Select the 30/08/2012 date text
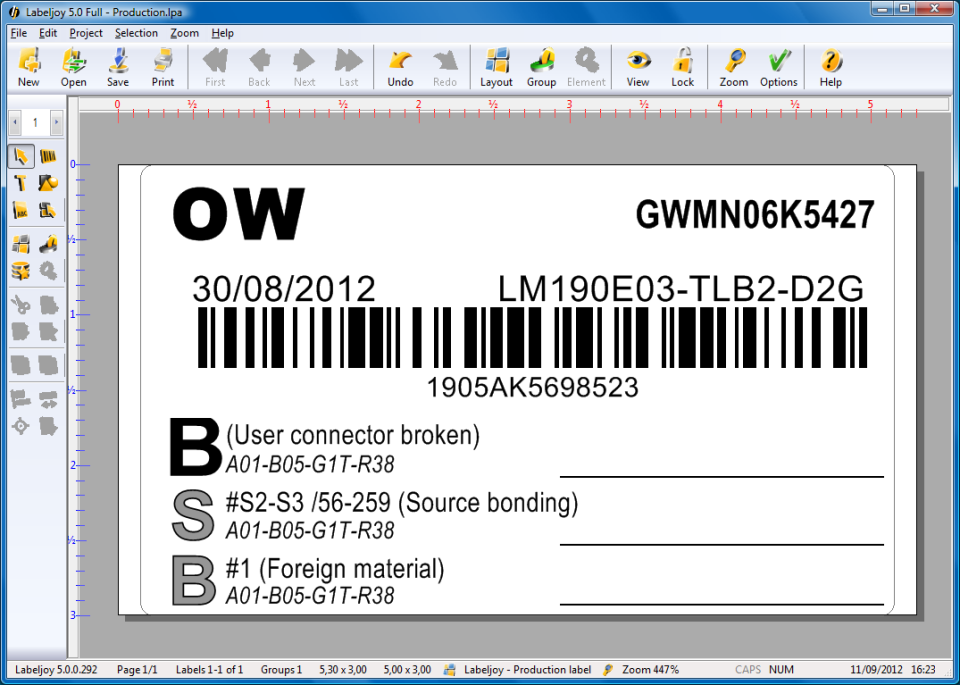Viewport: 960px width, 685px height. point(283,288)
